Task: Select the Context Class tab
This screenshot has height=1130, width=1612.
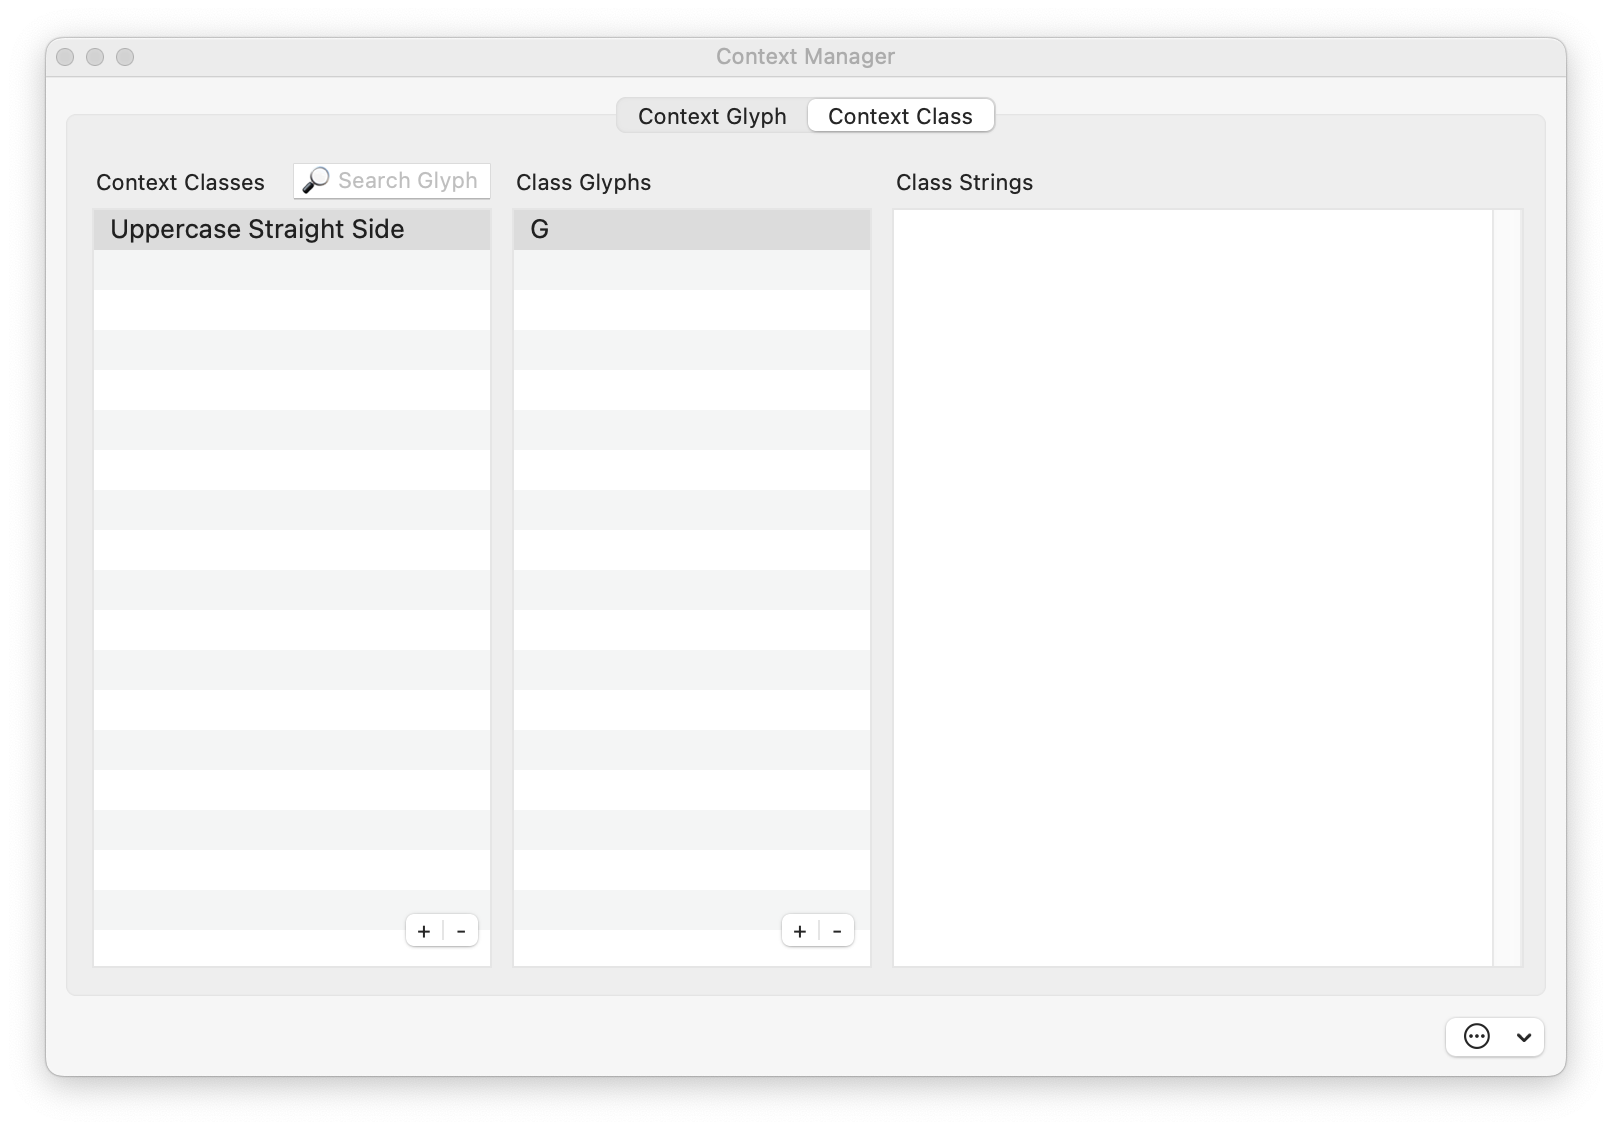Action: pos(900,116)
